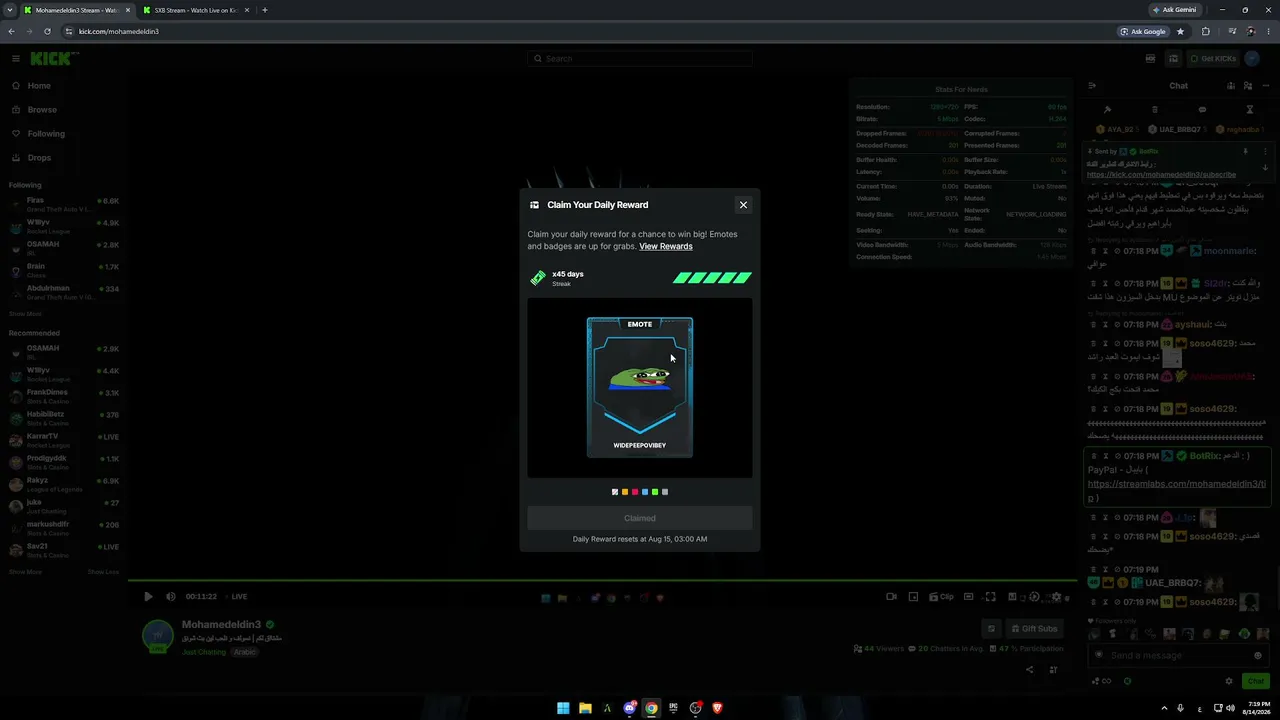Click the video camera icon in player
Screen dimensions: 1280x720
click(x=891, y=597)
